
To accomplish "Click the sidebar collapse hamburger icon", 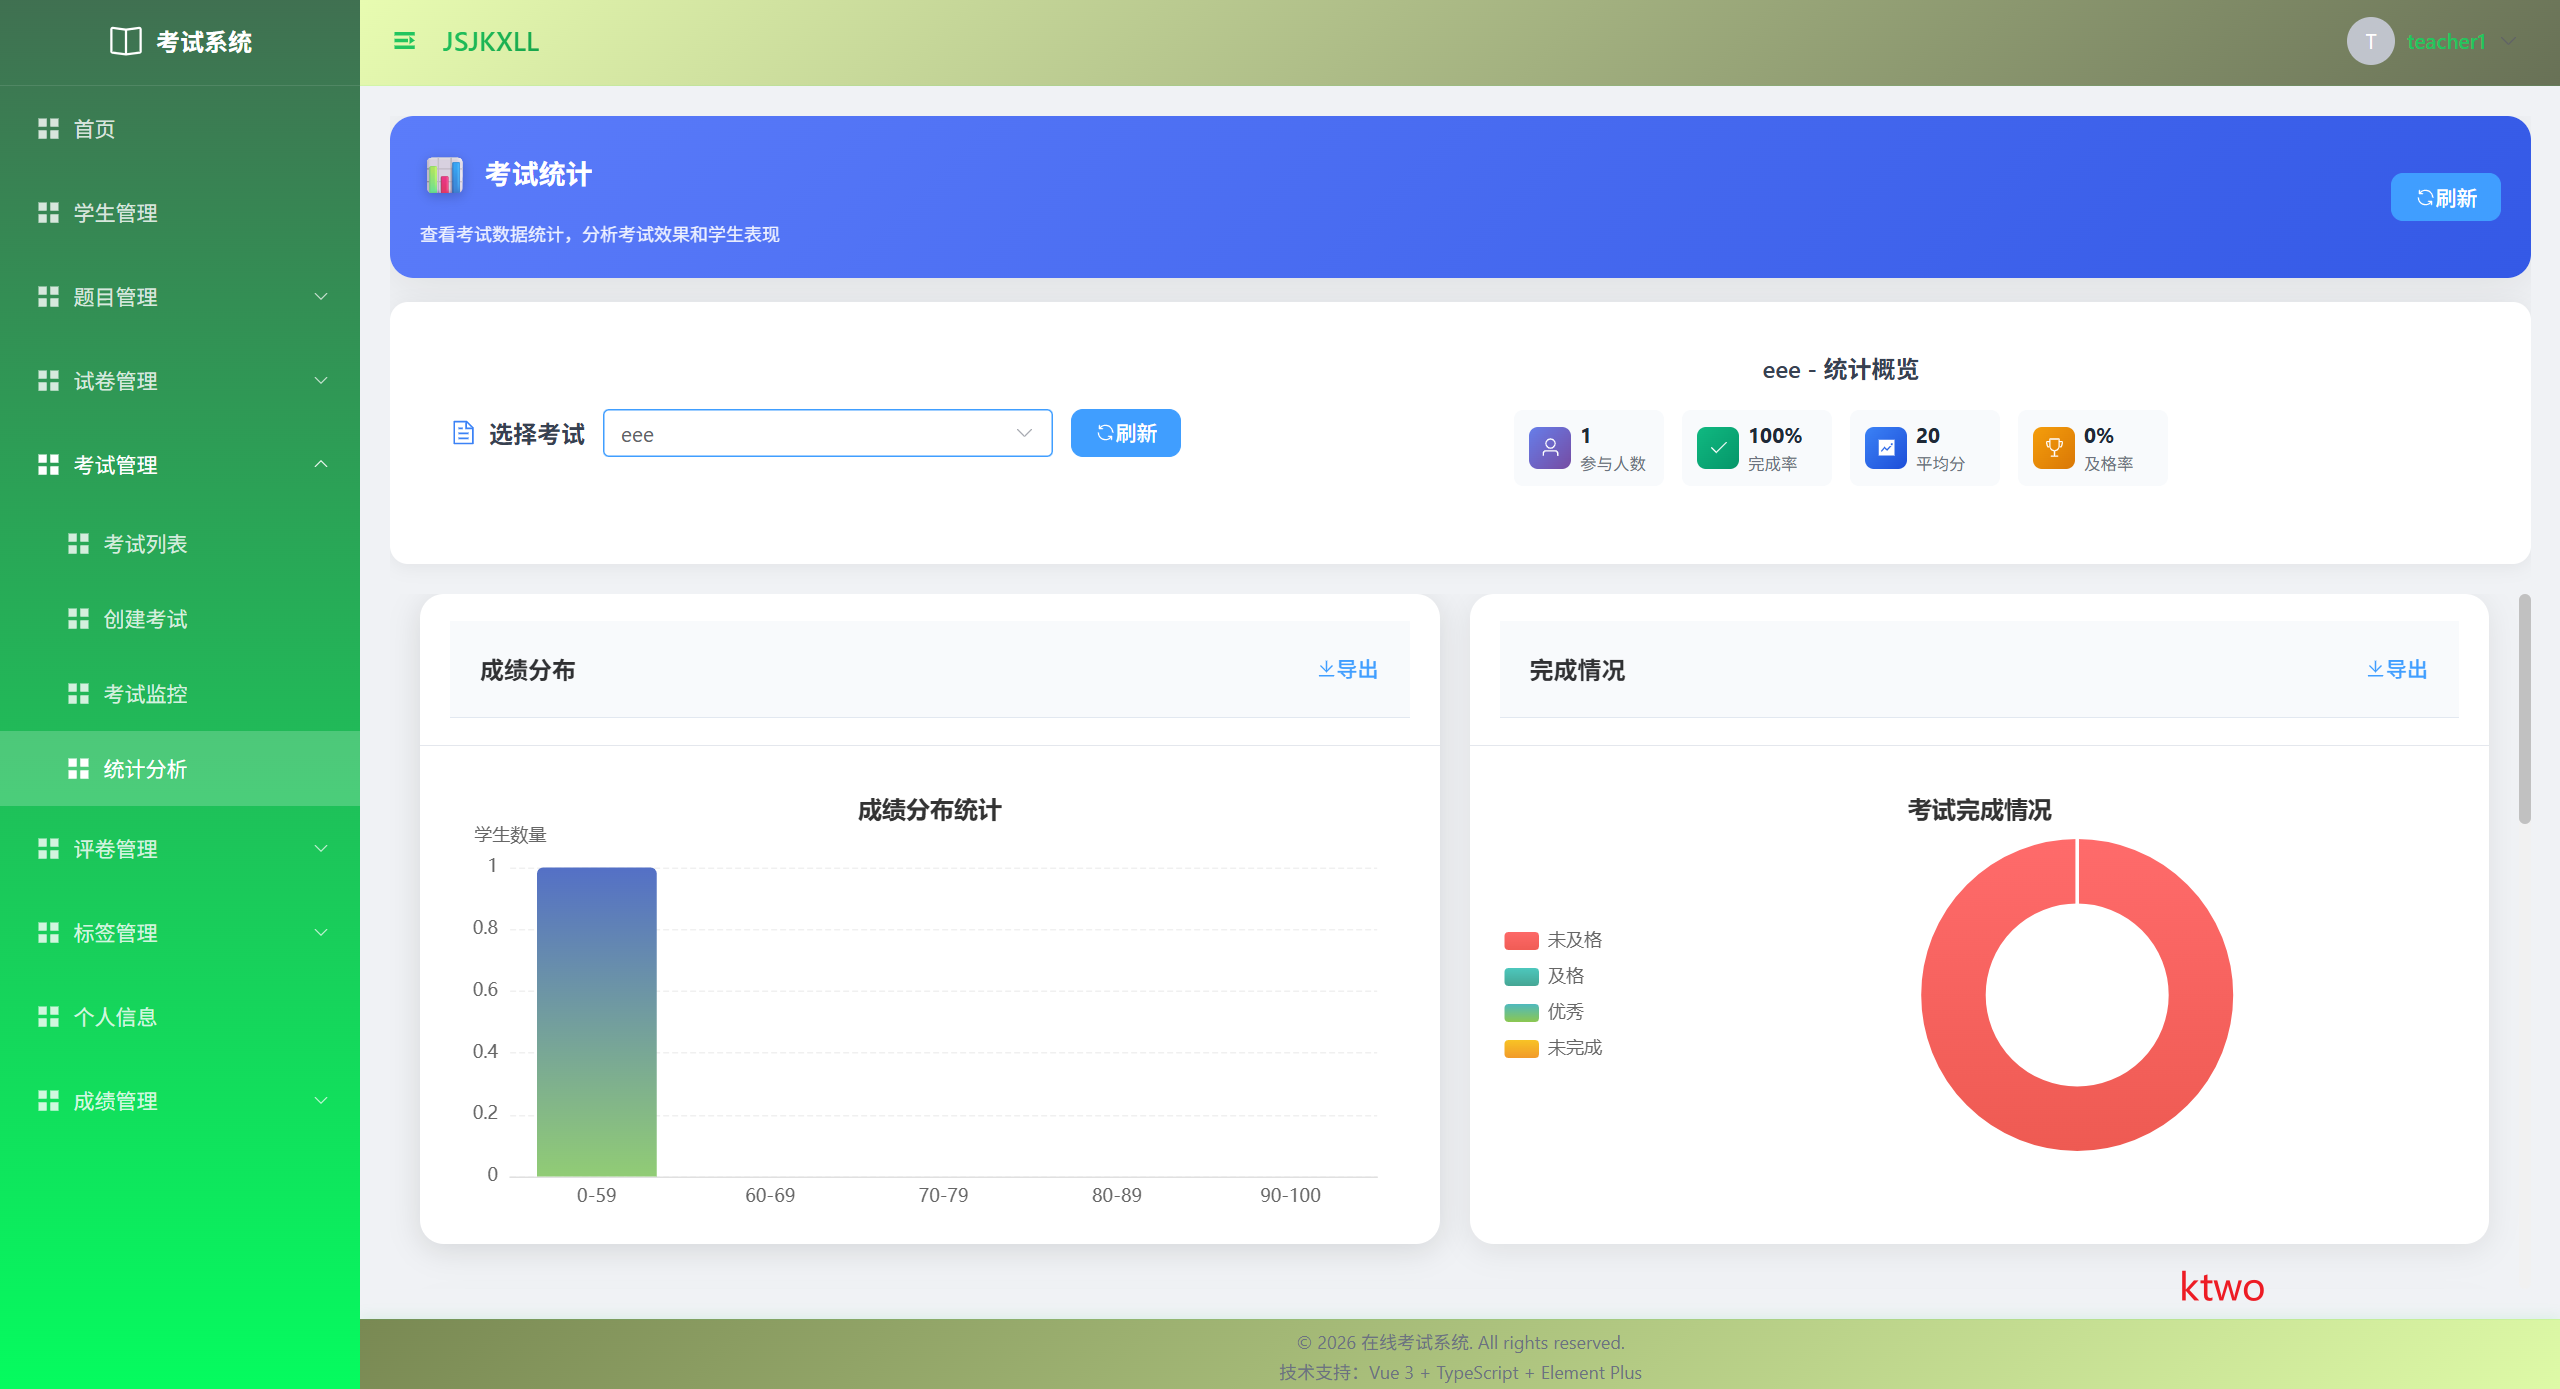I will point(404,41).
